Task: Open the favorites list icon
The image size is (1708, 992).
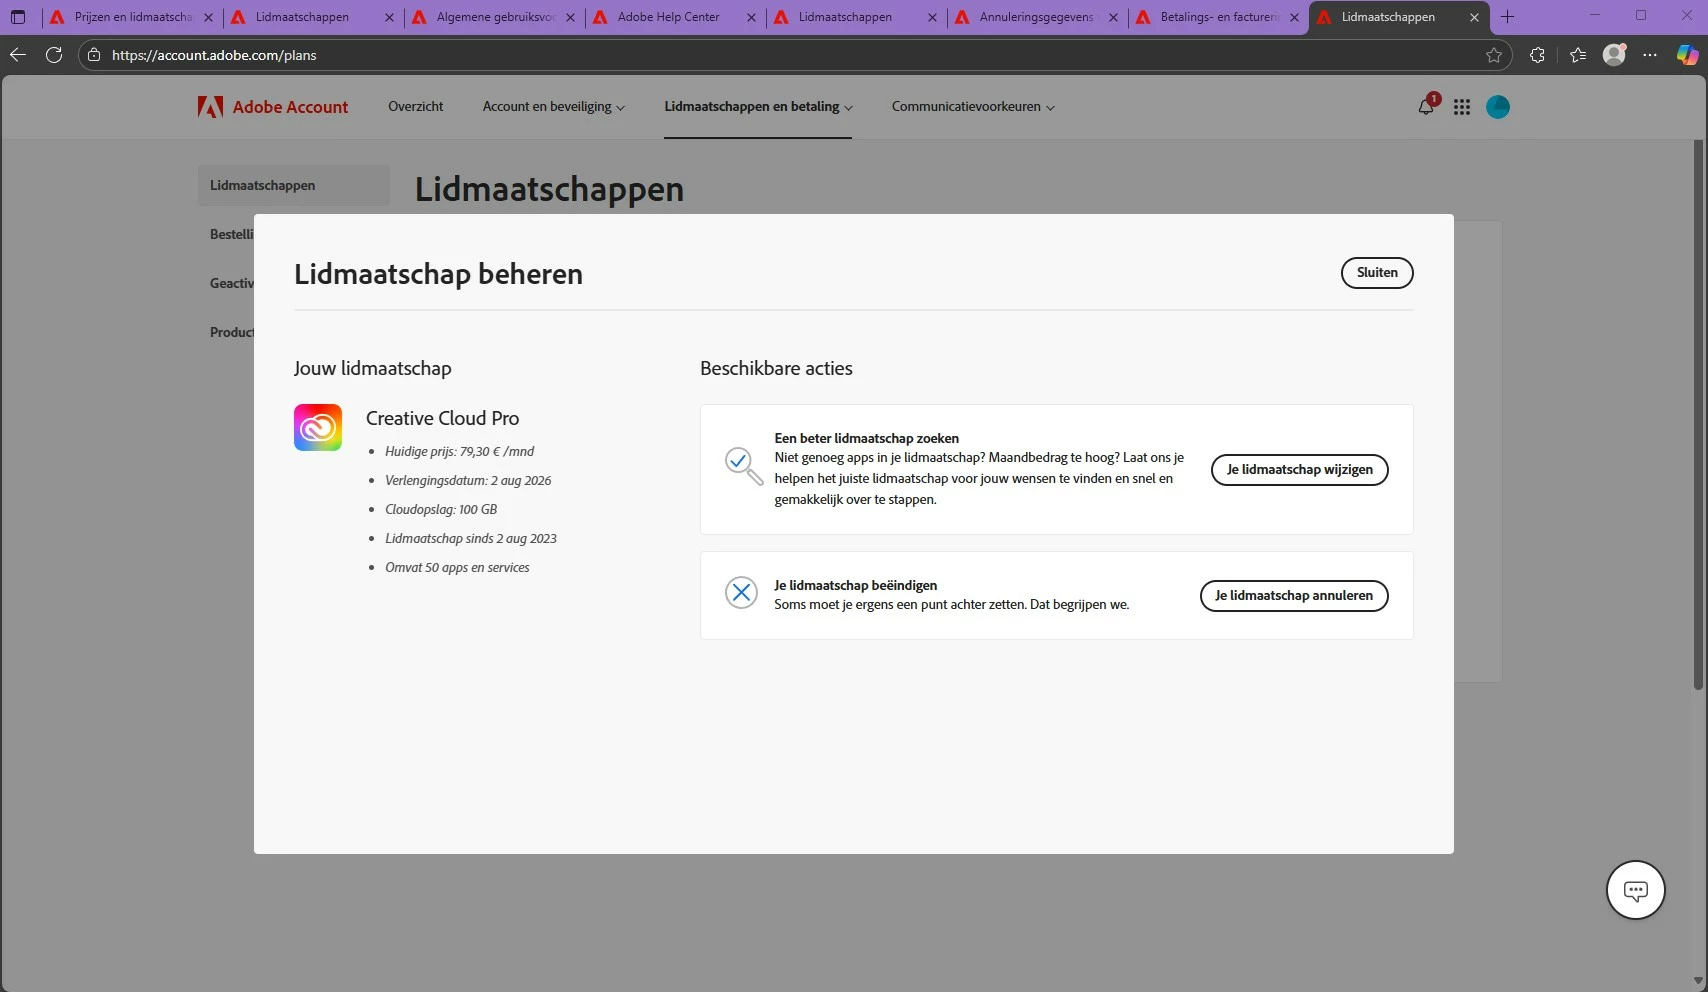Action: [x=1578, y=55]
